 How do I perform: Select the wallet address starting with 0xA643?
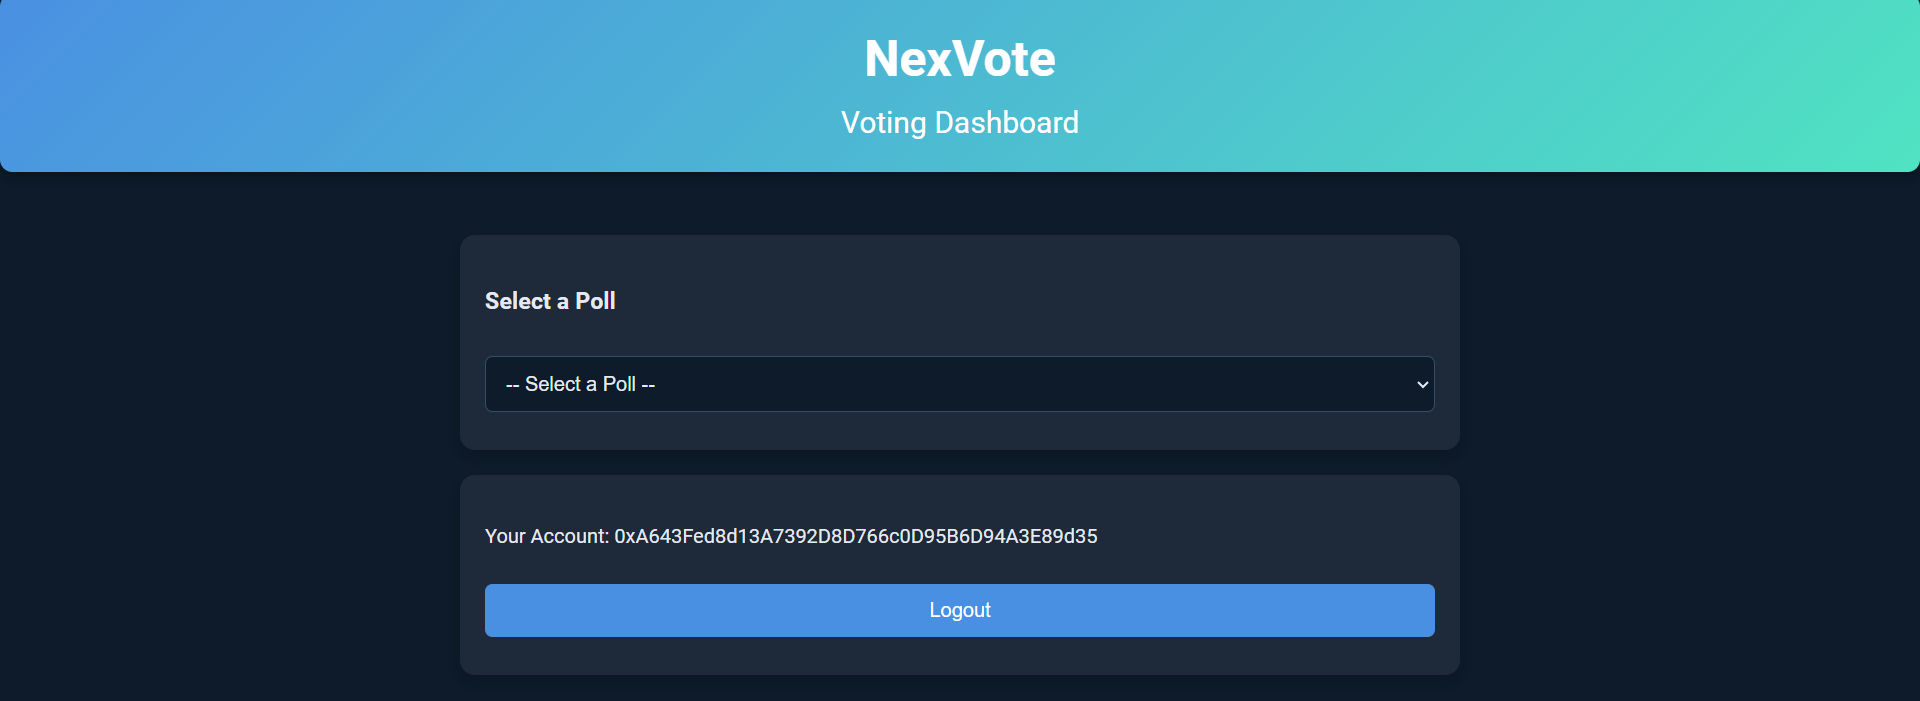855,536
